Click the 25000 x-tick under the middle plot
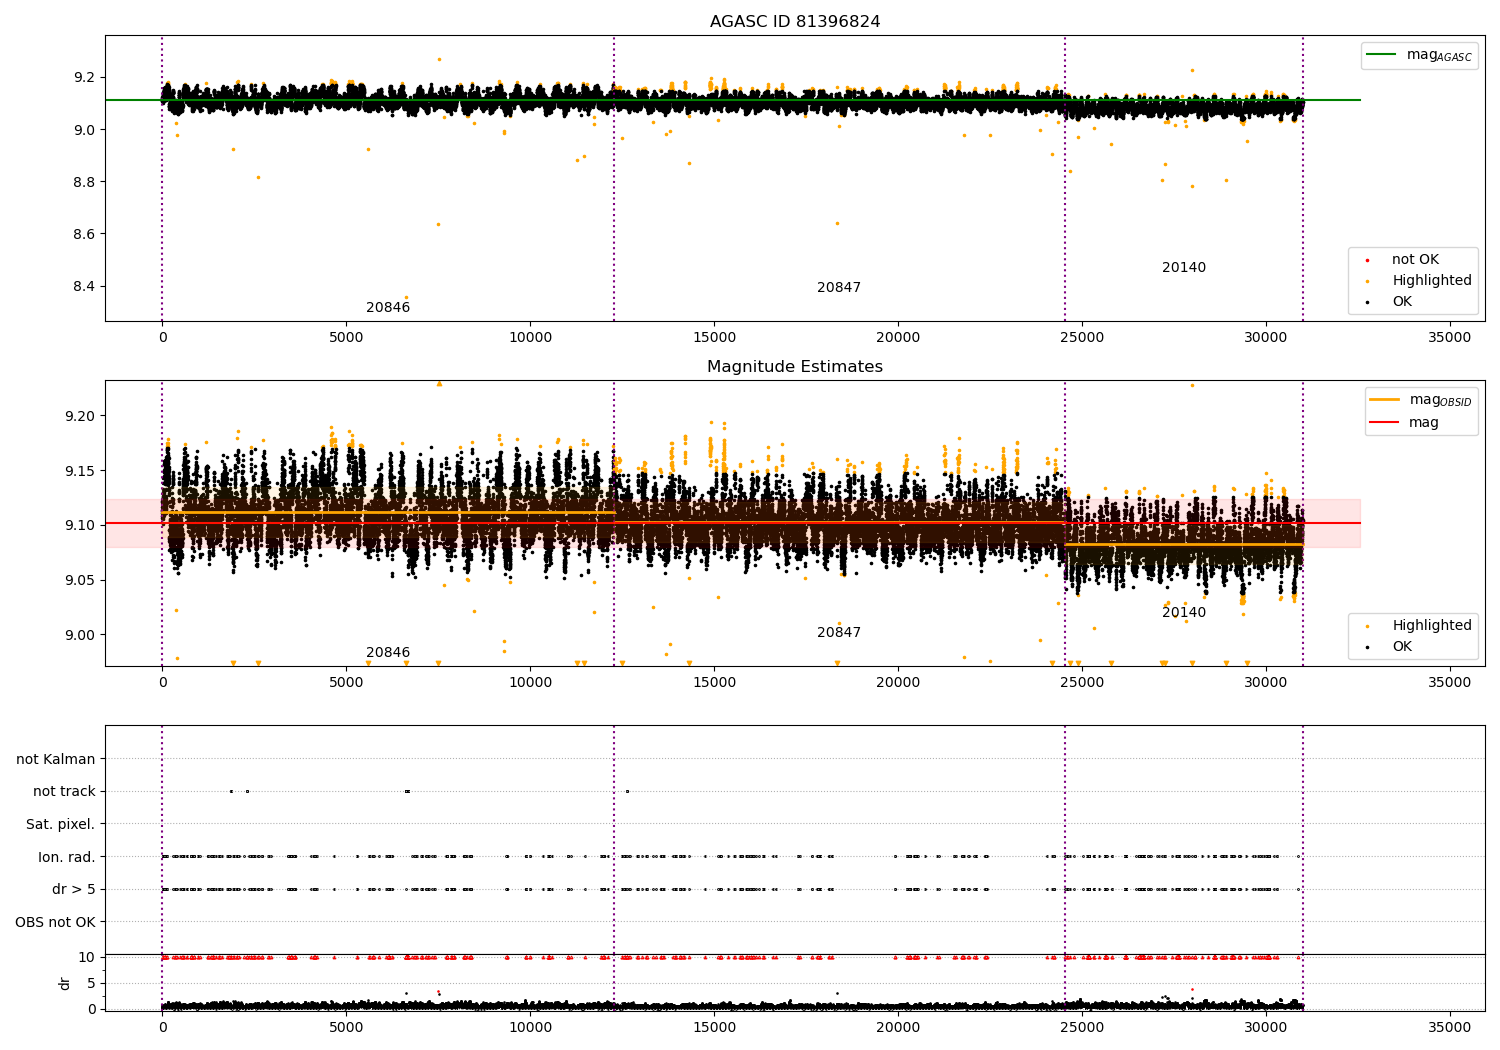 (x=1082, y=682)
